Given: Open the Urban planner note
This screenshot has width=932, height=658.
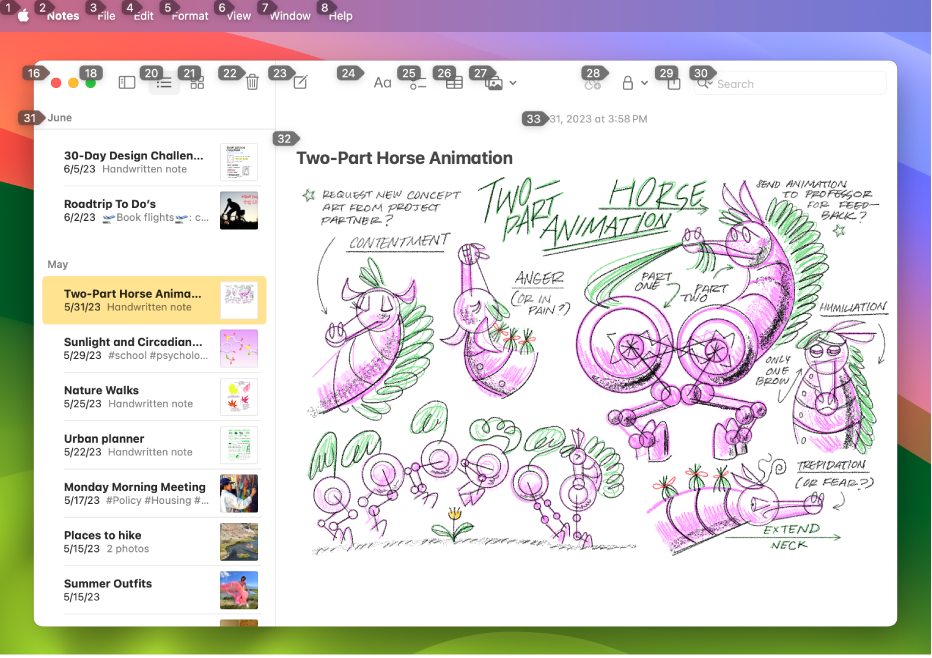Looking at the screenshot, I should (154, 445).
